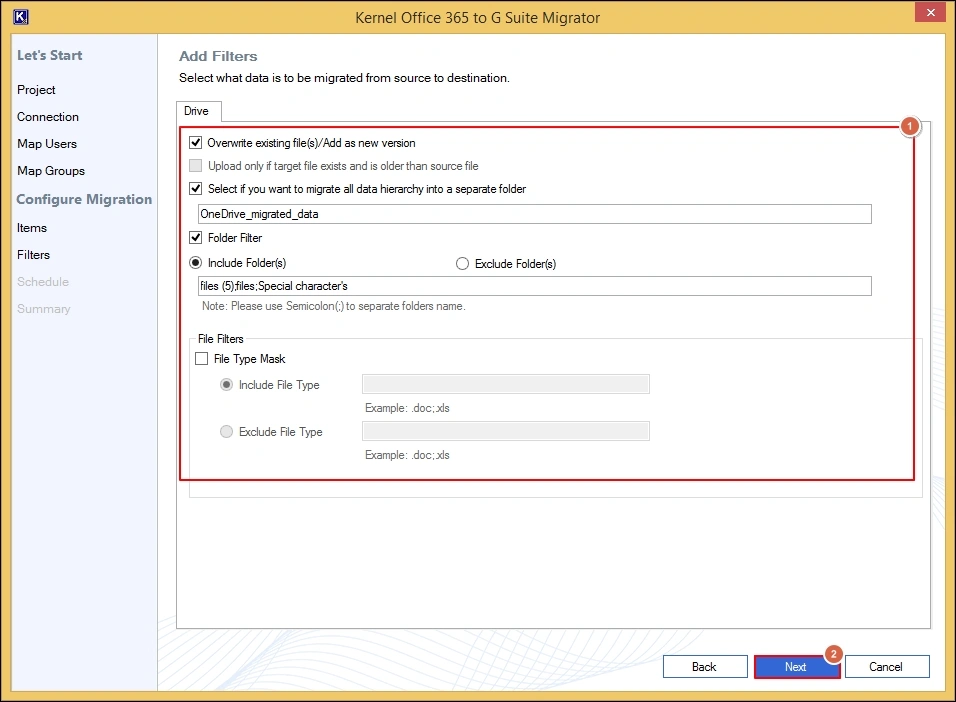The image size is (956, 702).
Task: Enable the File Type Mask checkbox
Action: click(202, 359)
